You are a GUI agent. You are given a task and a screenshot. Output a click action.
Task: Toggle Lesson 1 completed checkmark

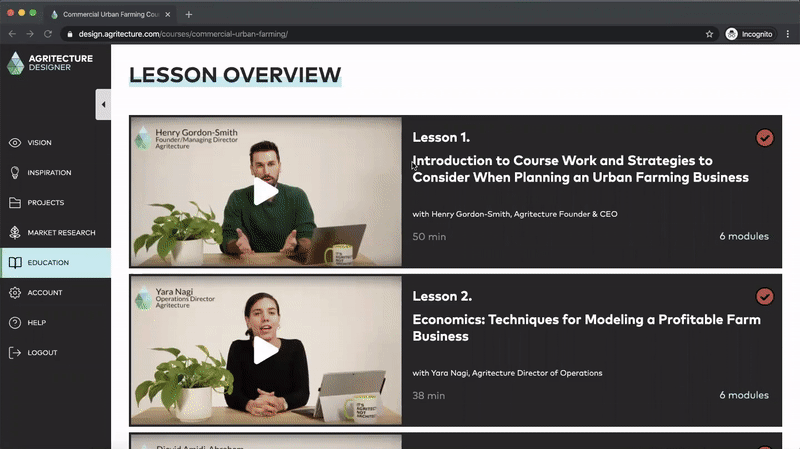[x=764, y=138]
